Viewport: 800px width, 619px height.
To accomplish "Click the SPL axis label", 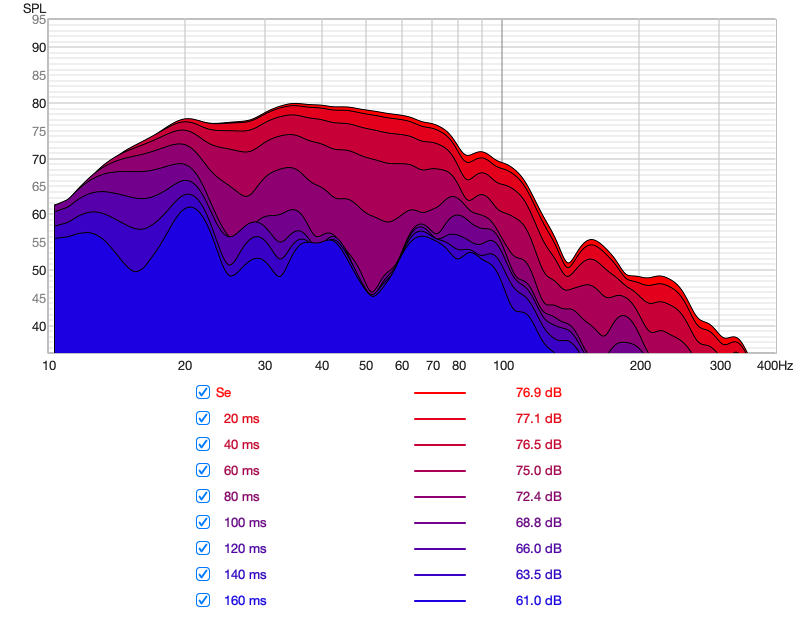I will (x=34, y=8).
